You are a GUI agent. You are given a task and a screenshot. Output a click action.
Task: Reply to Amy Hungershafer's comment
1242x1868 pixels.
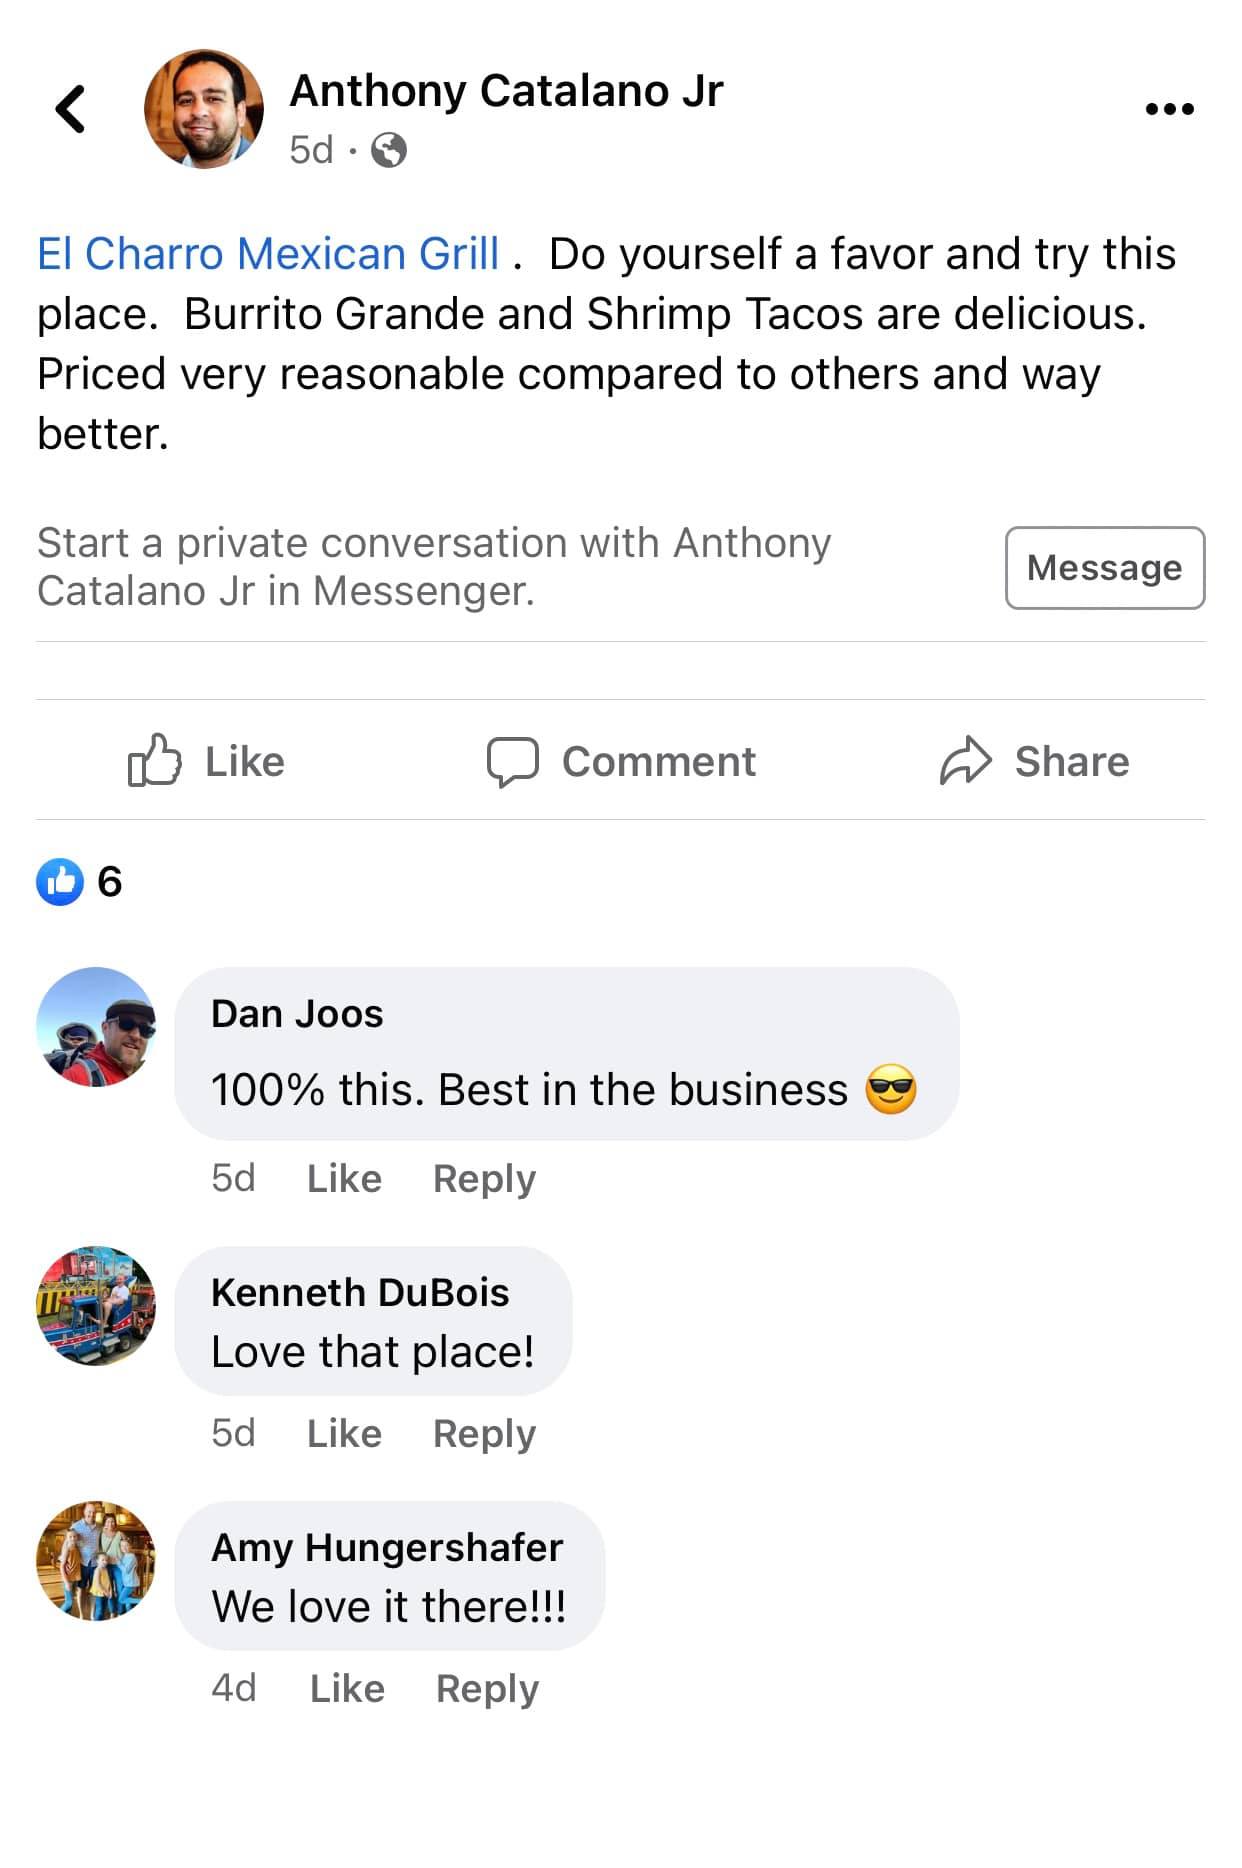click(x=487, y=1689)
